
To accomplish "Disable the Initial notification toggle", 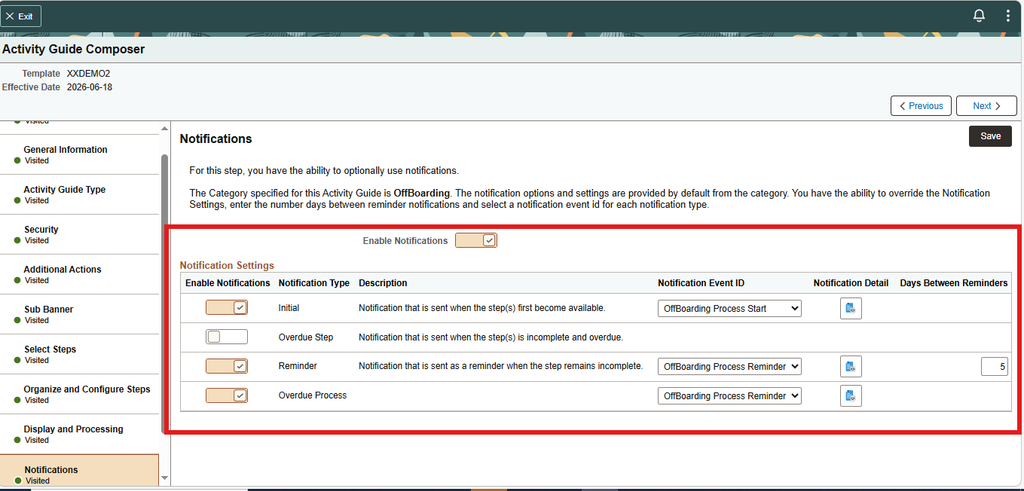I will click(x=227, y=308).
